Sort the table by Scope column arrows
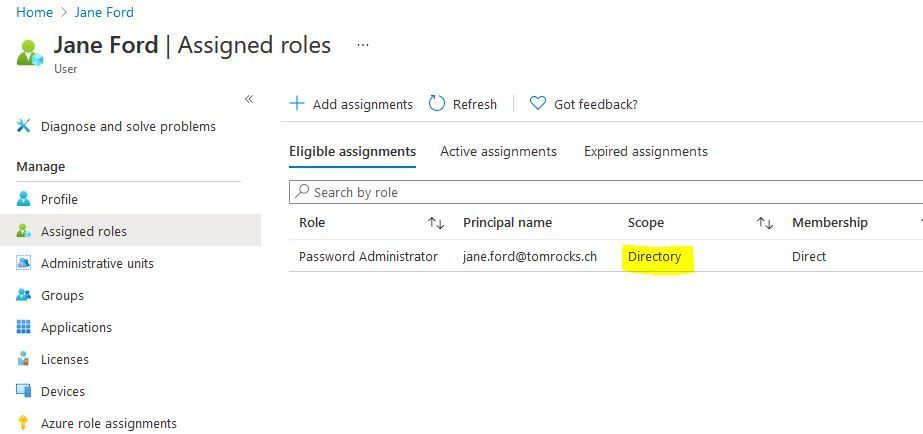 pyautogui.click(x=765, y=223)
